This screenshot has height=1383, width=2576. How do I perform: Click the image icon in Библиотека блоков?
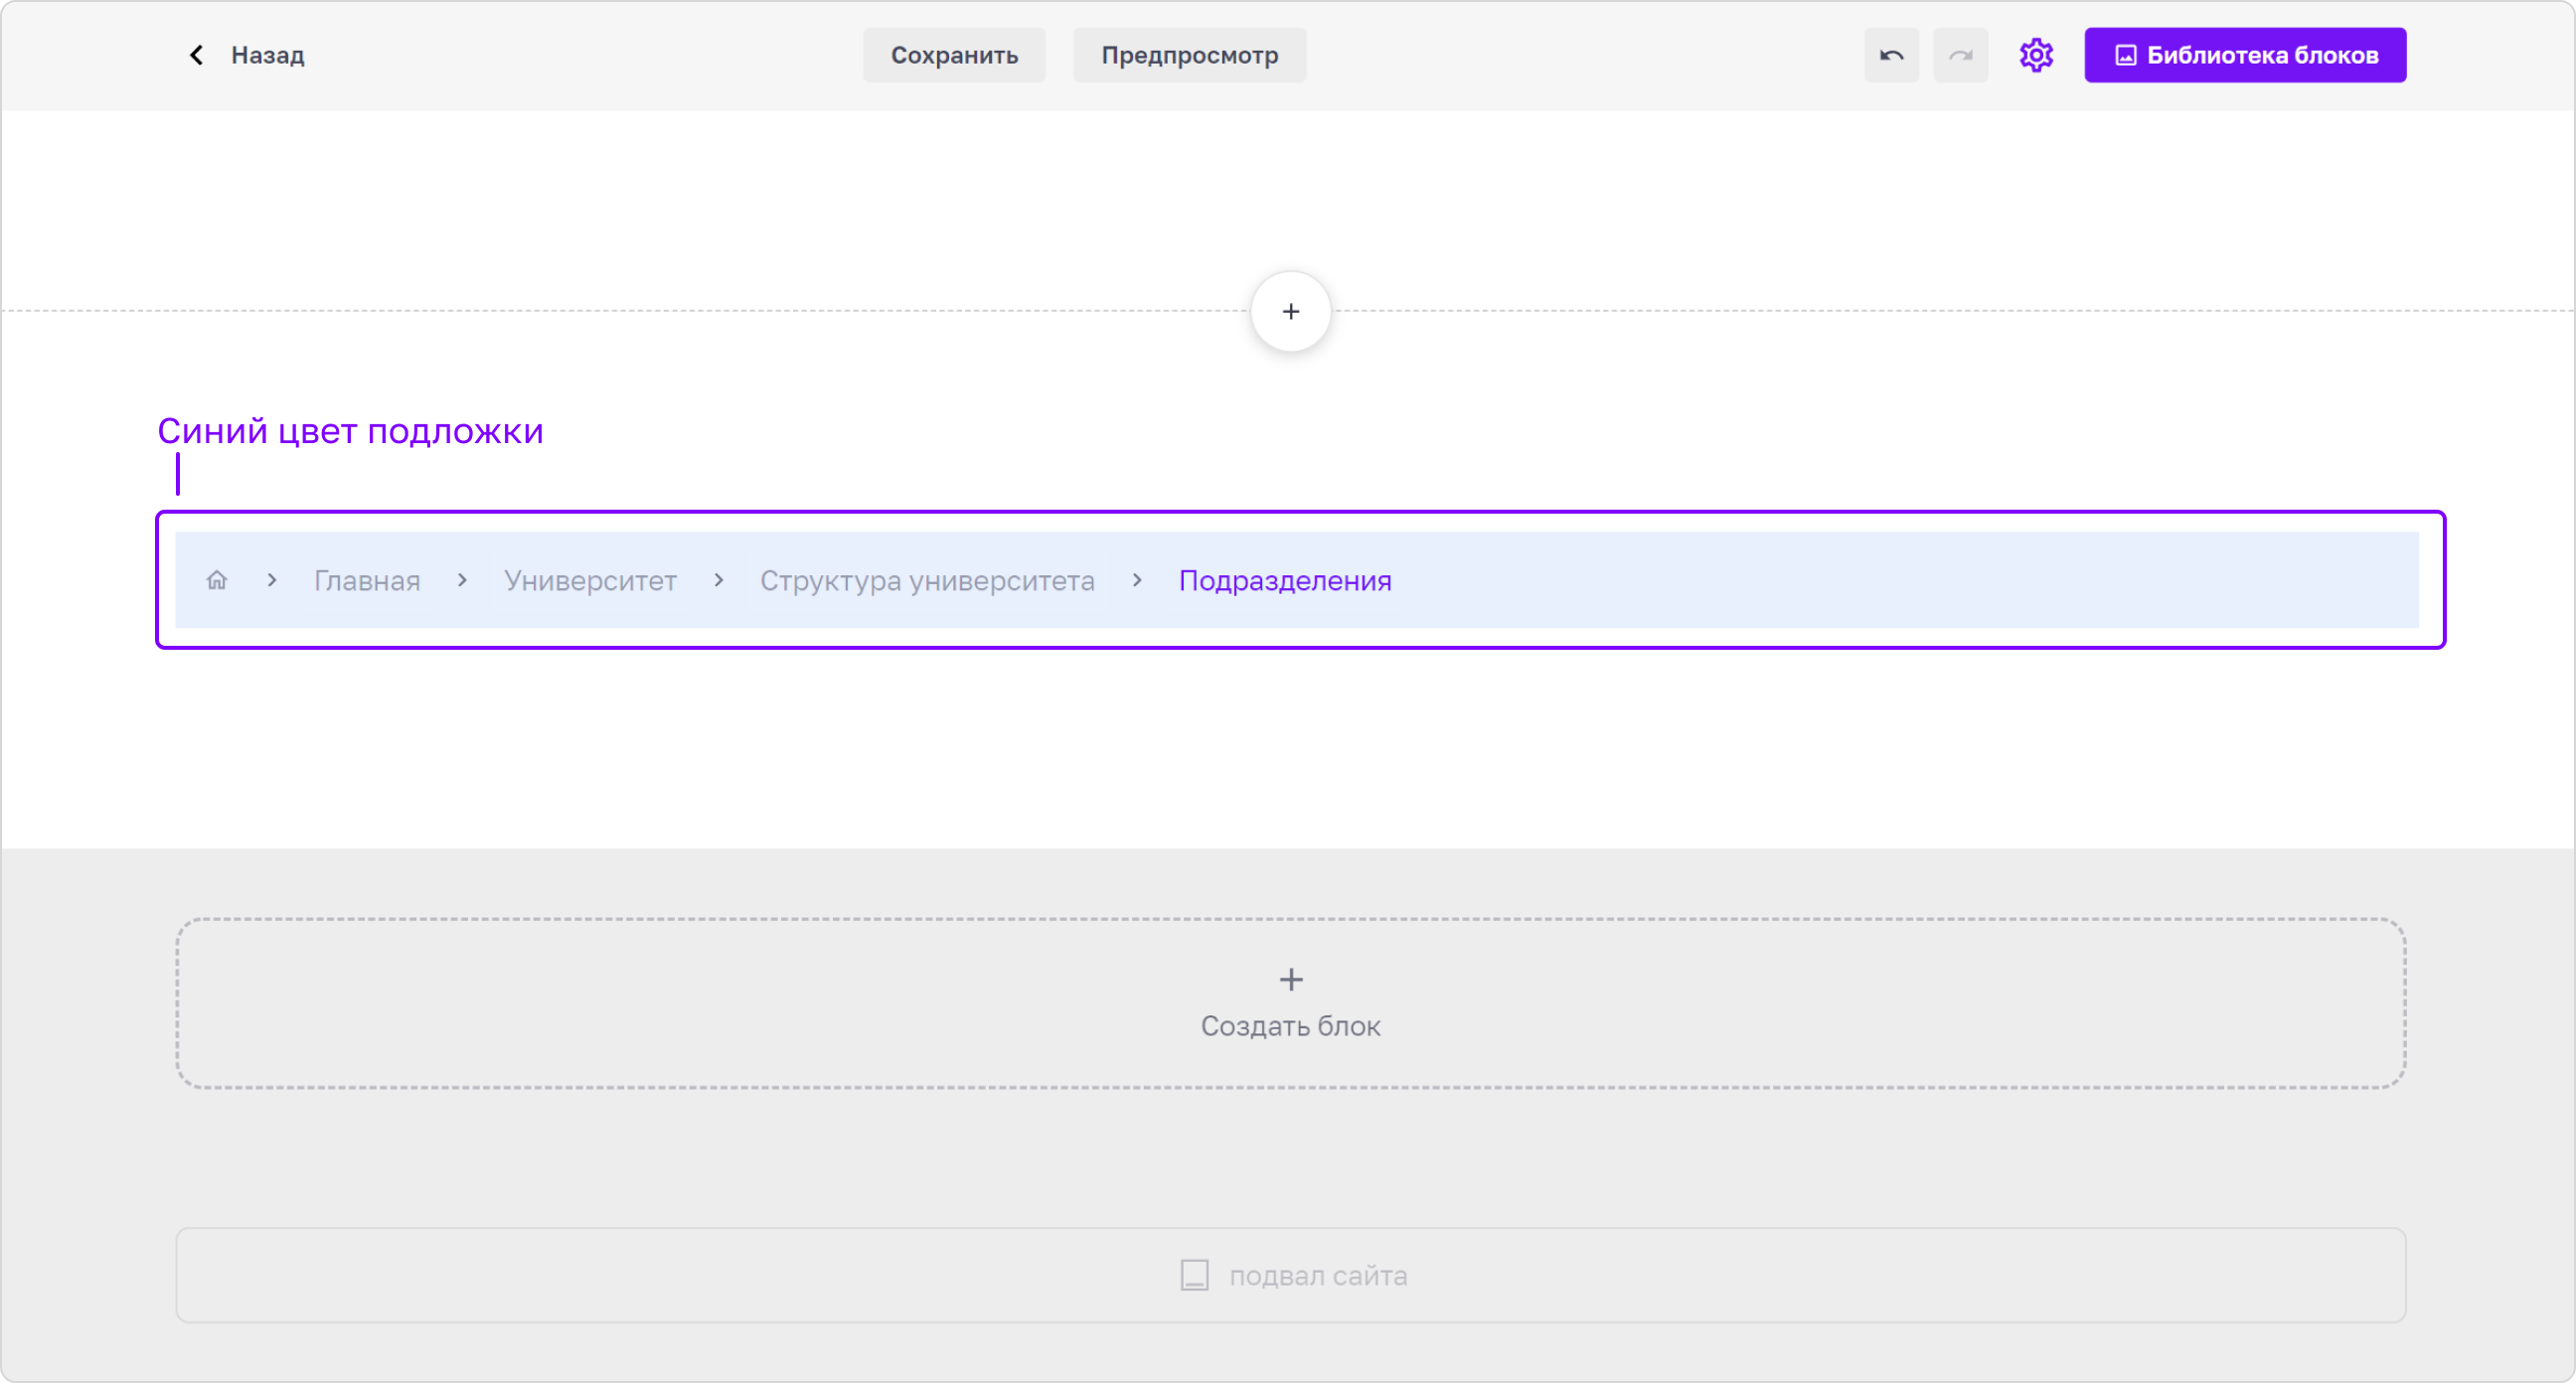[2126, 55]
